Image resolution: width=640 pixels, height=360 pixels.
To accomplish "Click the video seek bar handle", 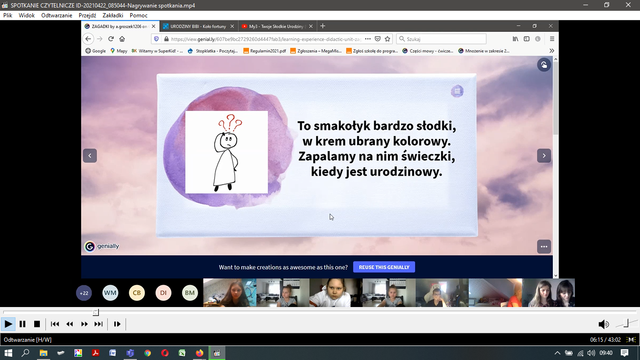I will click(x=96, y=312).
